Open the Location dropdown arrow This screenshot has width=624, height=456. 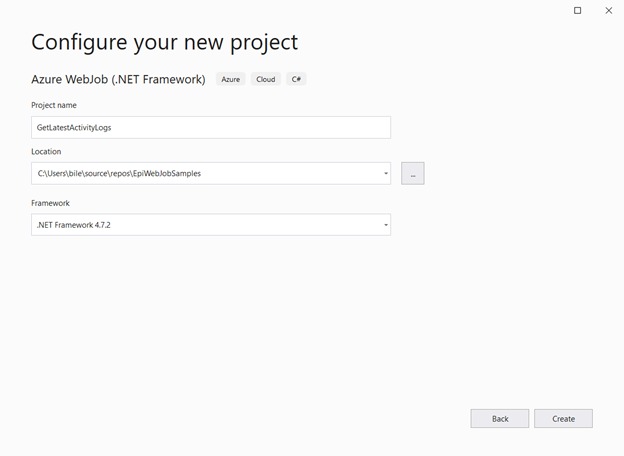click(386, 174)
